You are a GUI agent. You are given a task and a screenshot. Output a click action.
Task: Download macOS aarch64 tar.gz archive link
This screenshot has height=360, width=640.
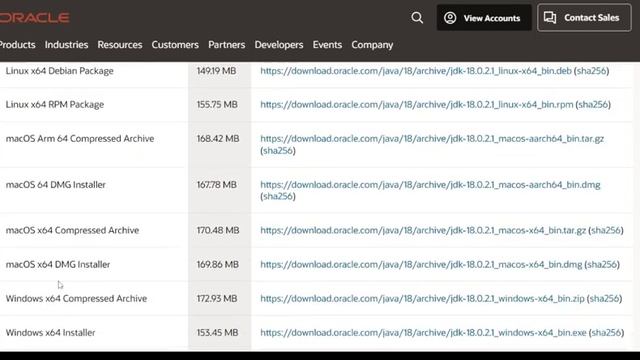pos(432,138)
